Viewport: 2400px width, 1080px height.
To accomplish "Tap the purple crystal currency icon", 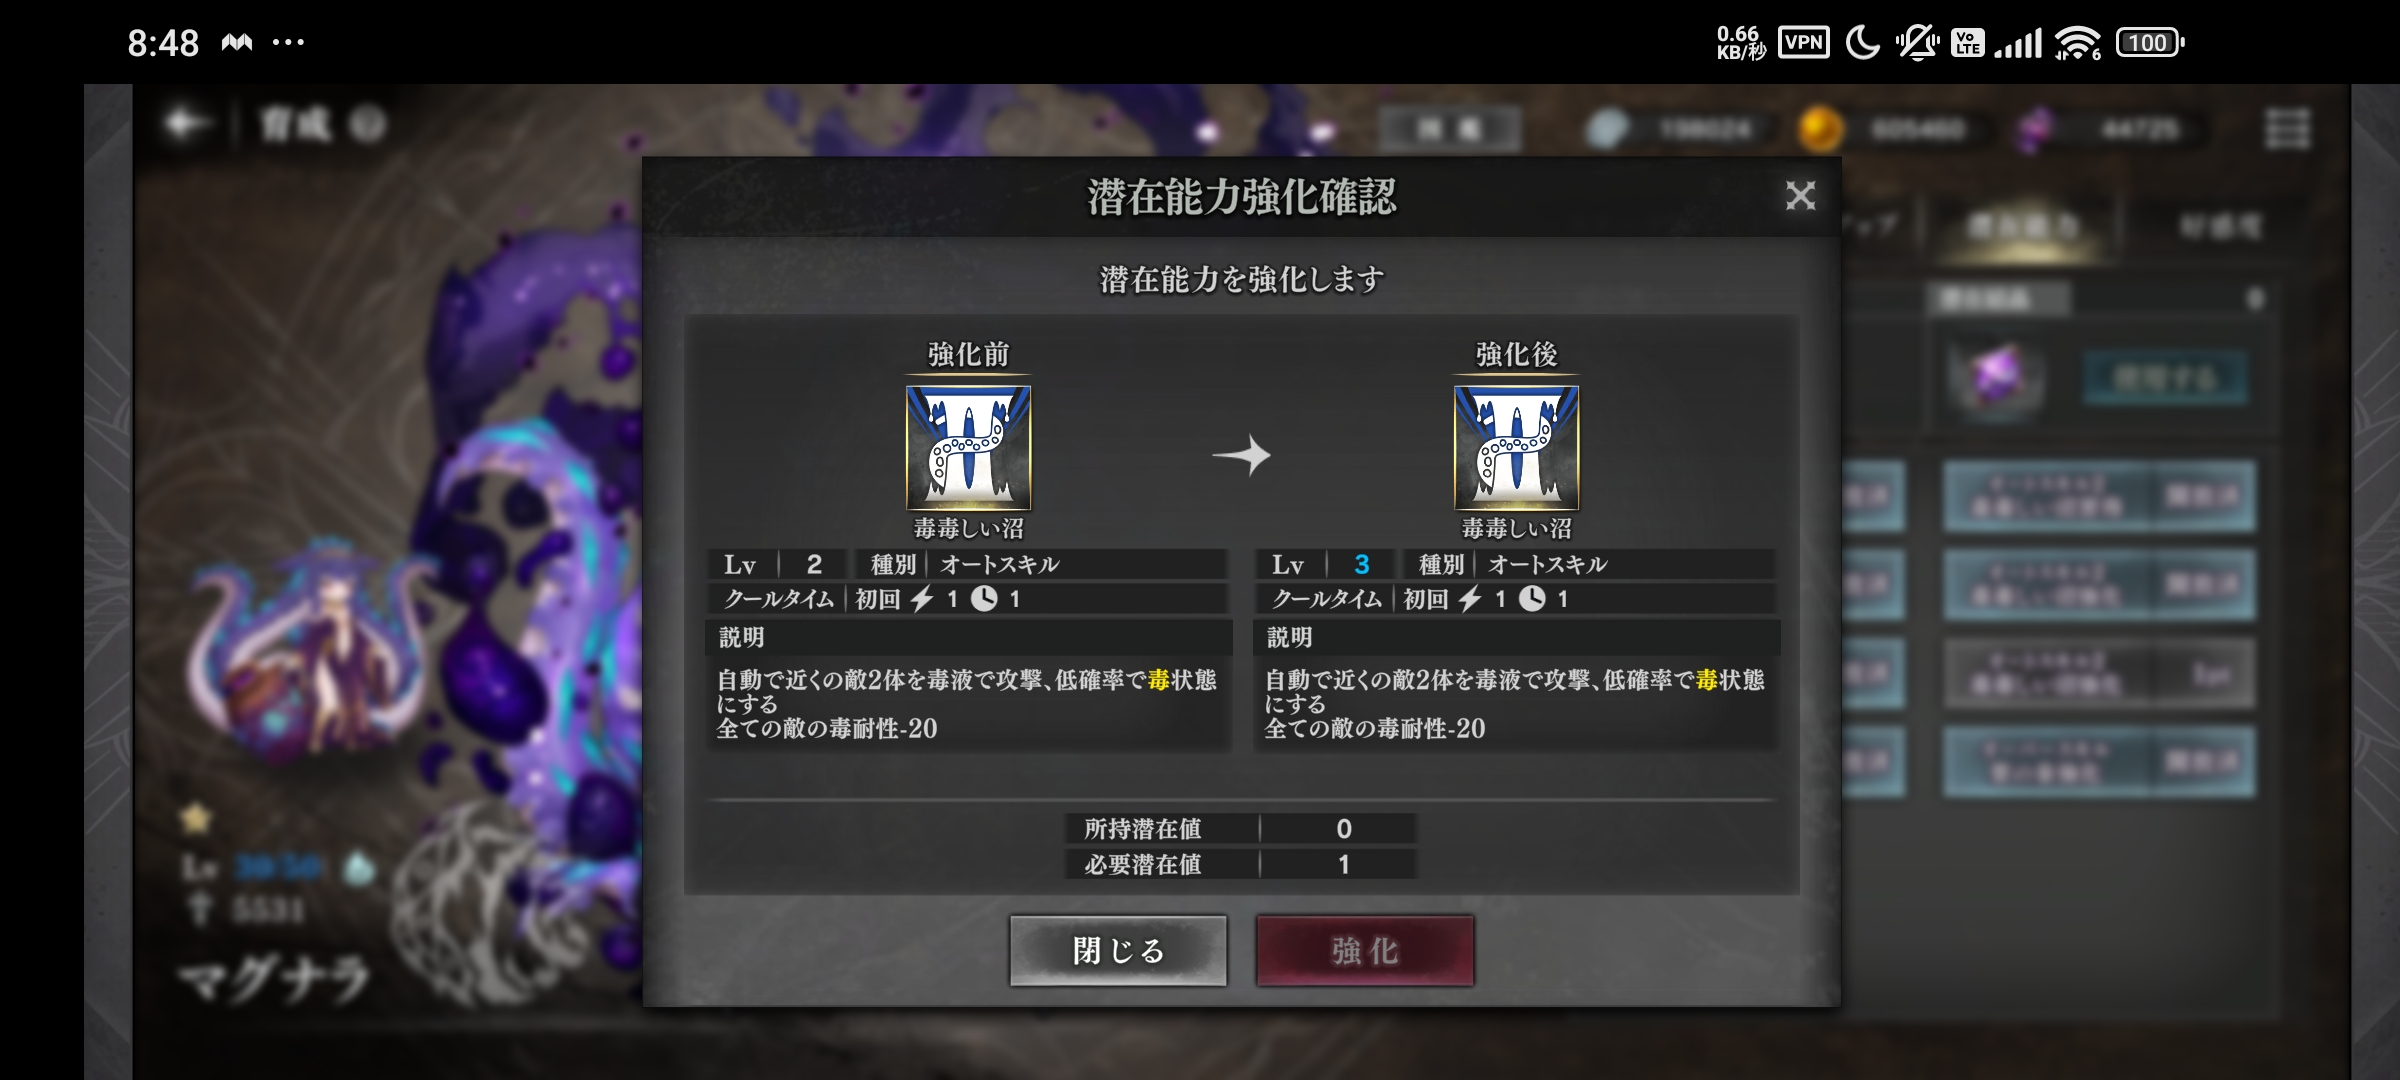I will (x=2034, y=129).
